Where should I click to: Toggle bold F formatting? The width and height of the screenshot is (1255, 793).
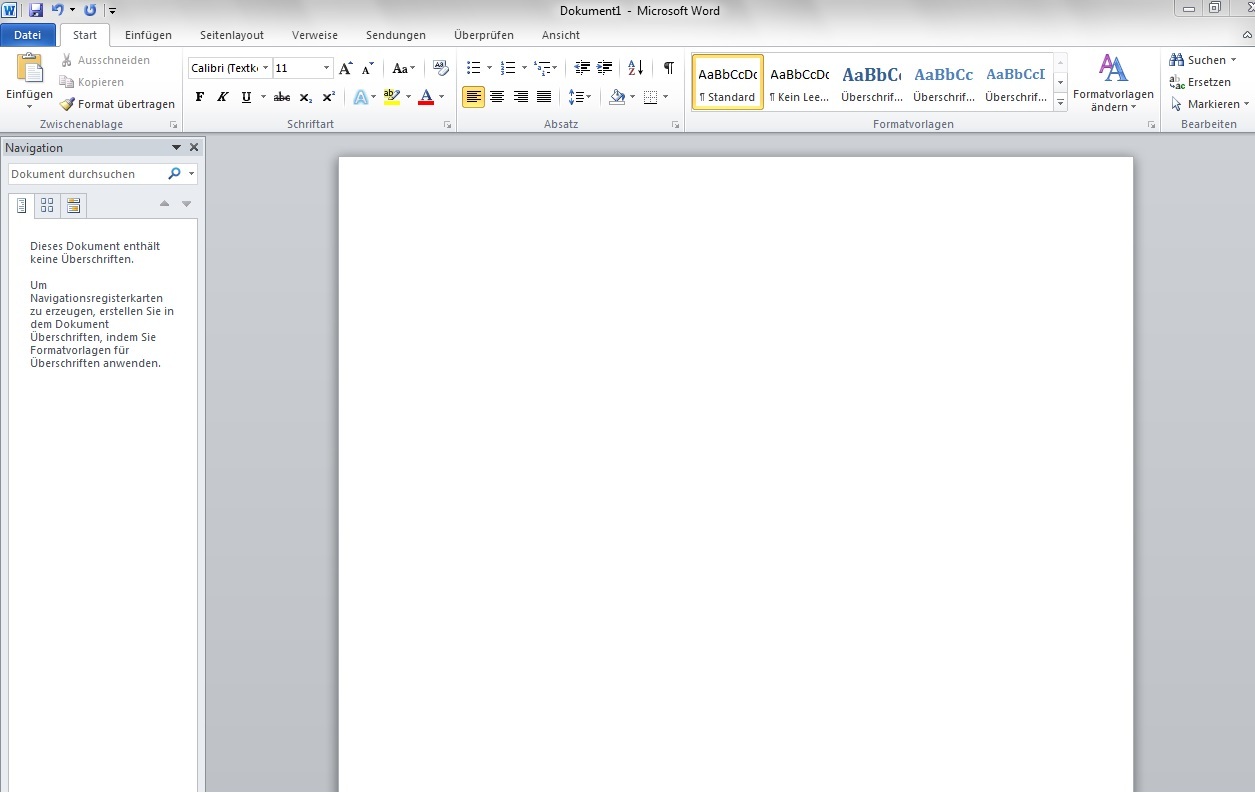[199, 97]
